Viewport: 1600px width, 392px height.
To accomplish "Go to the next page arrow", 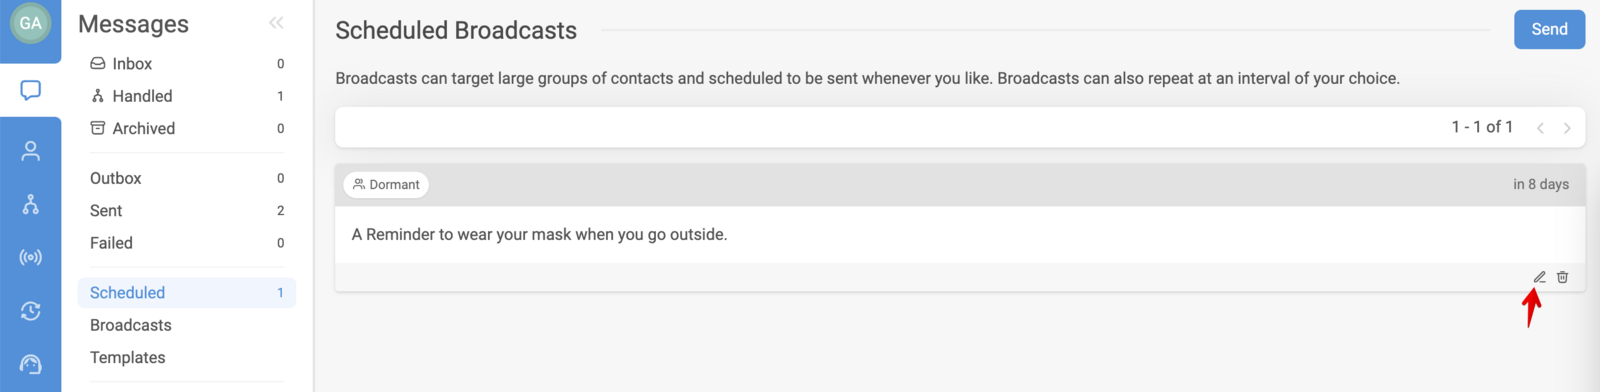I will pos(1567,128).
